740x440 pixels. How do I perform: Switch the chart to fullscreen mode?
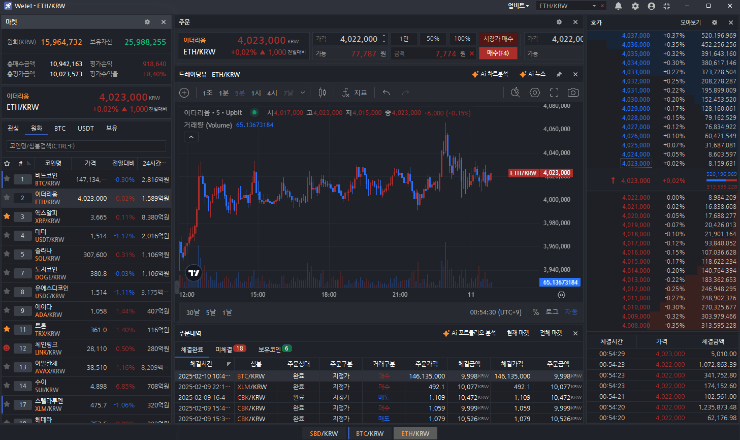(554, 93)
